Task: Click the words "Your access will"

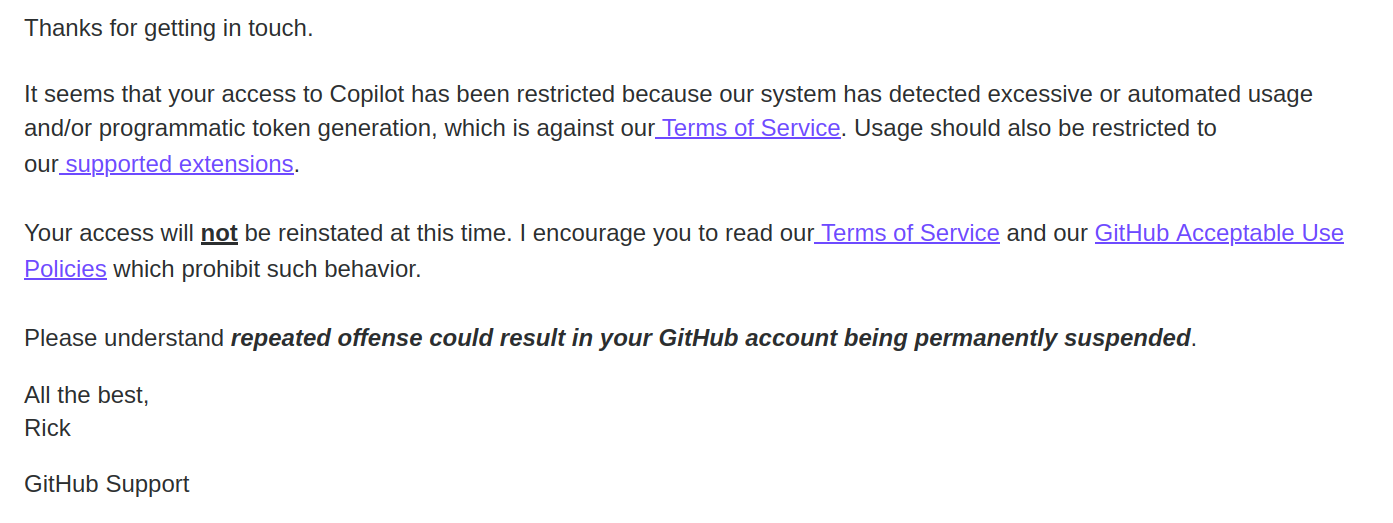Action: coord(109,233)
